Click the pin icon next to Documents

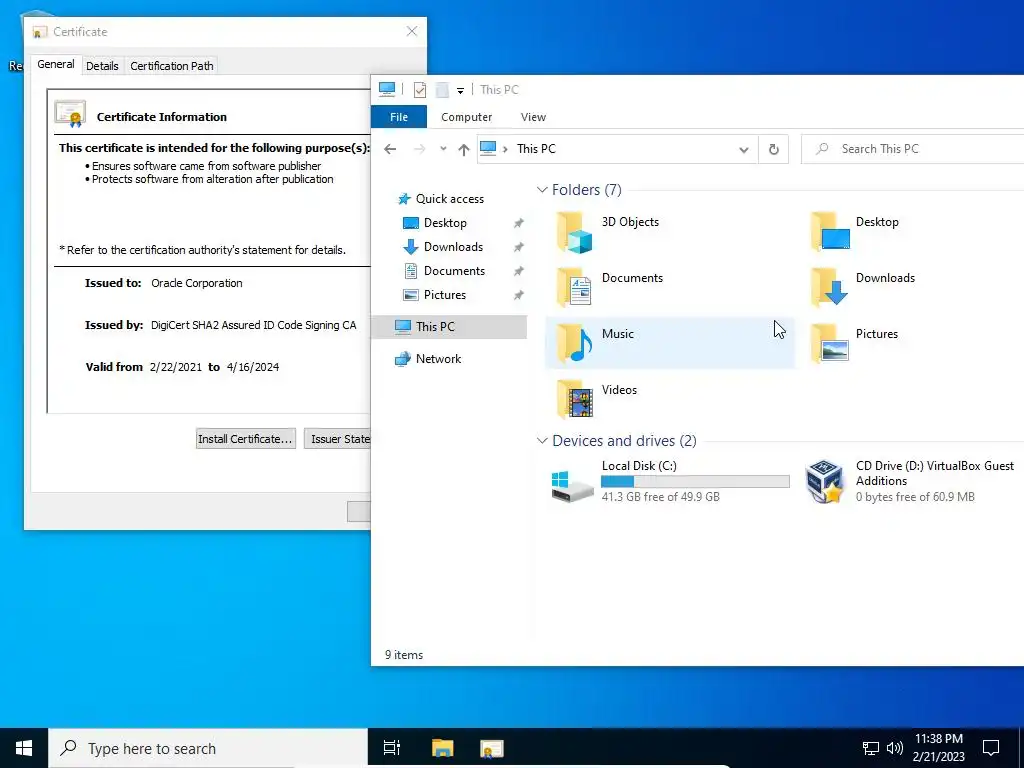[x=519, y=271]
